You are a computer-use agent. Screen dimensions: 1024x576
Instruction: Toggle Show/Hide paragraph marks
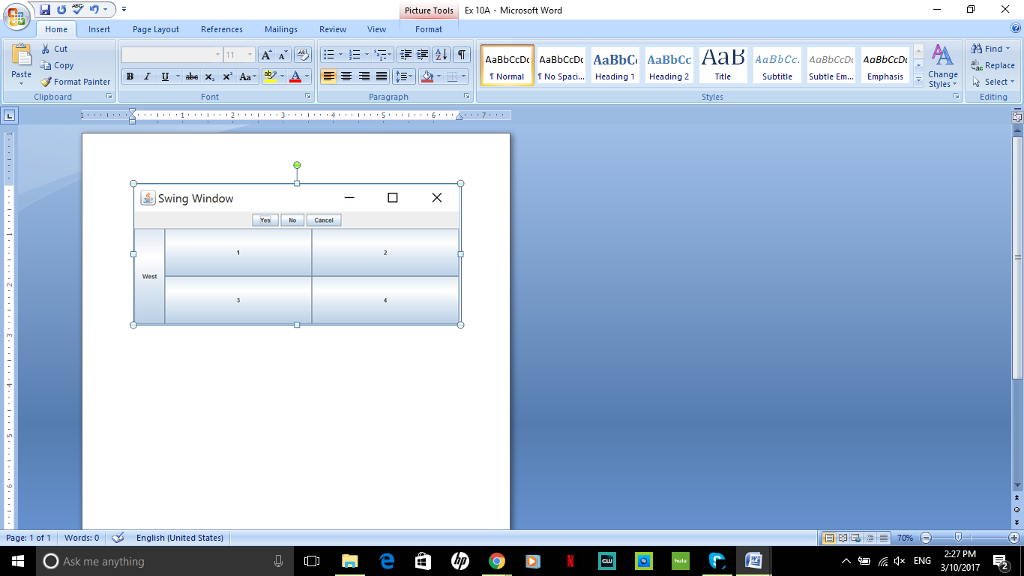pyautogui.click(x=461, y=54)
